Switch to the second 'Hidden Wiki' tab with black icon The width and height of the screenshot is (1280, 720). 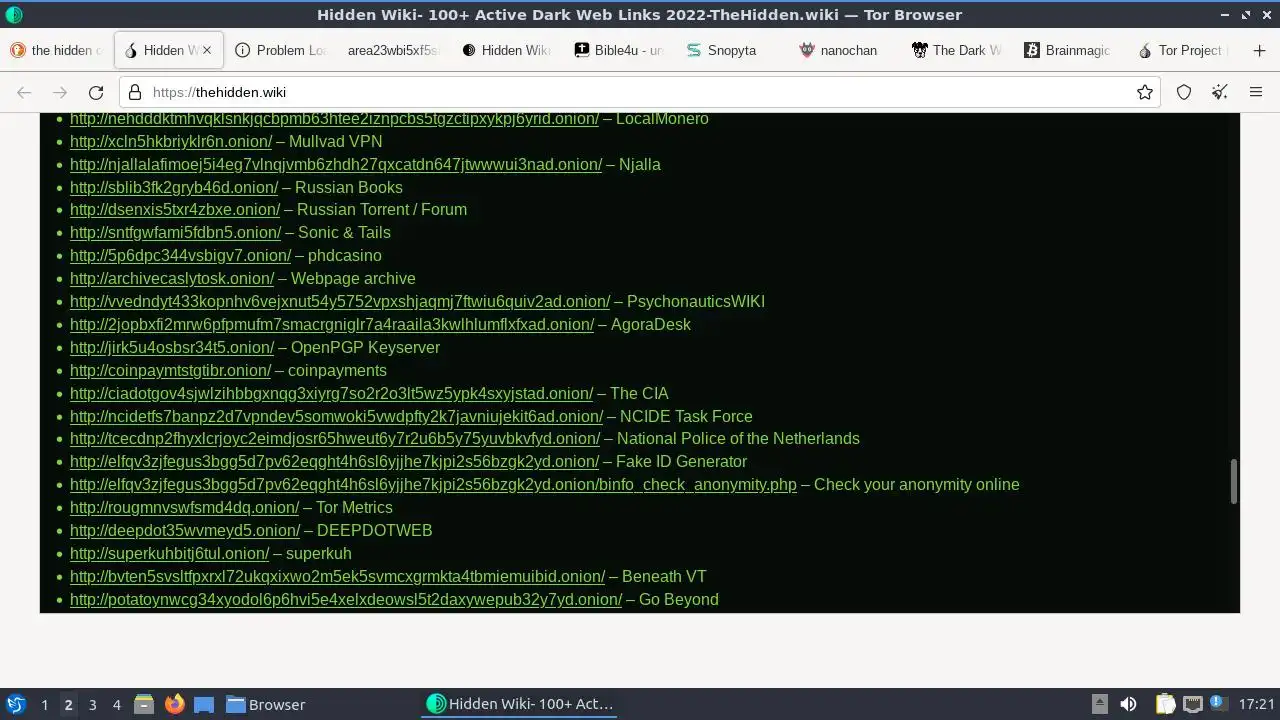[506, 50]
